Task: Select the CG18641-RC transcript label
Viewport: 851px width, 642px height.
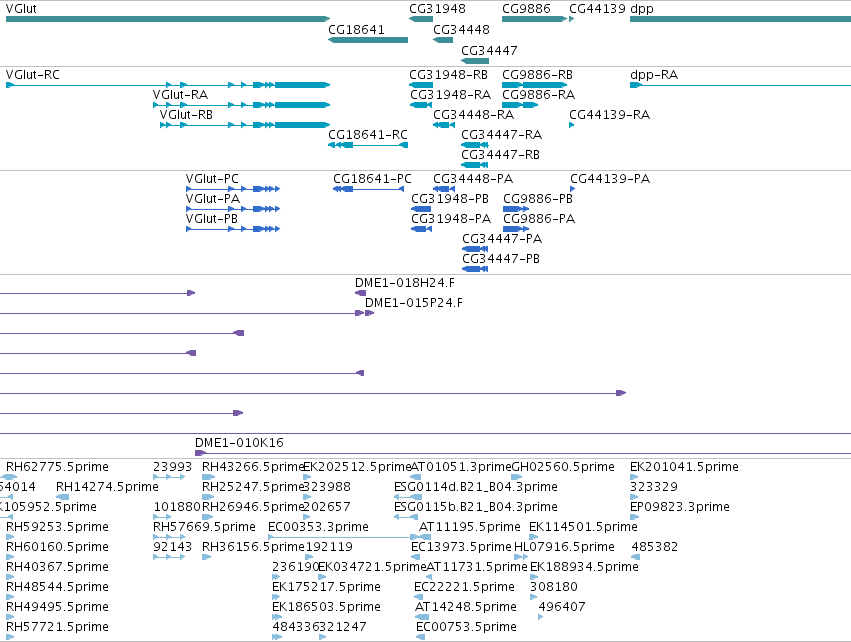Action: pos(368,135)
